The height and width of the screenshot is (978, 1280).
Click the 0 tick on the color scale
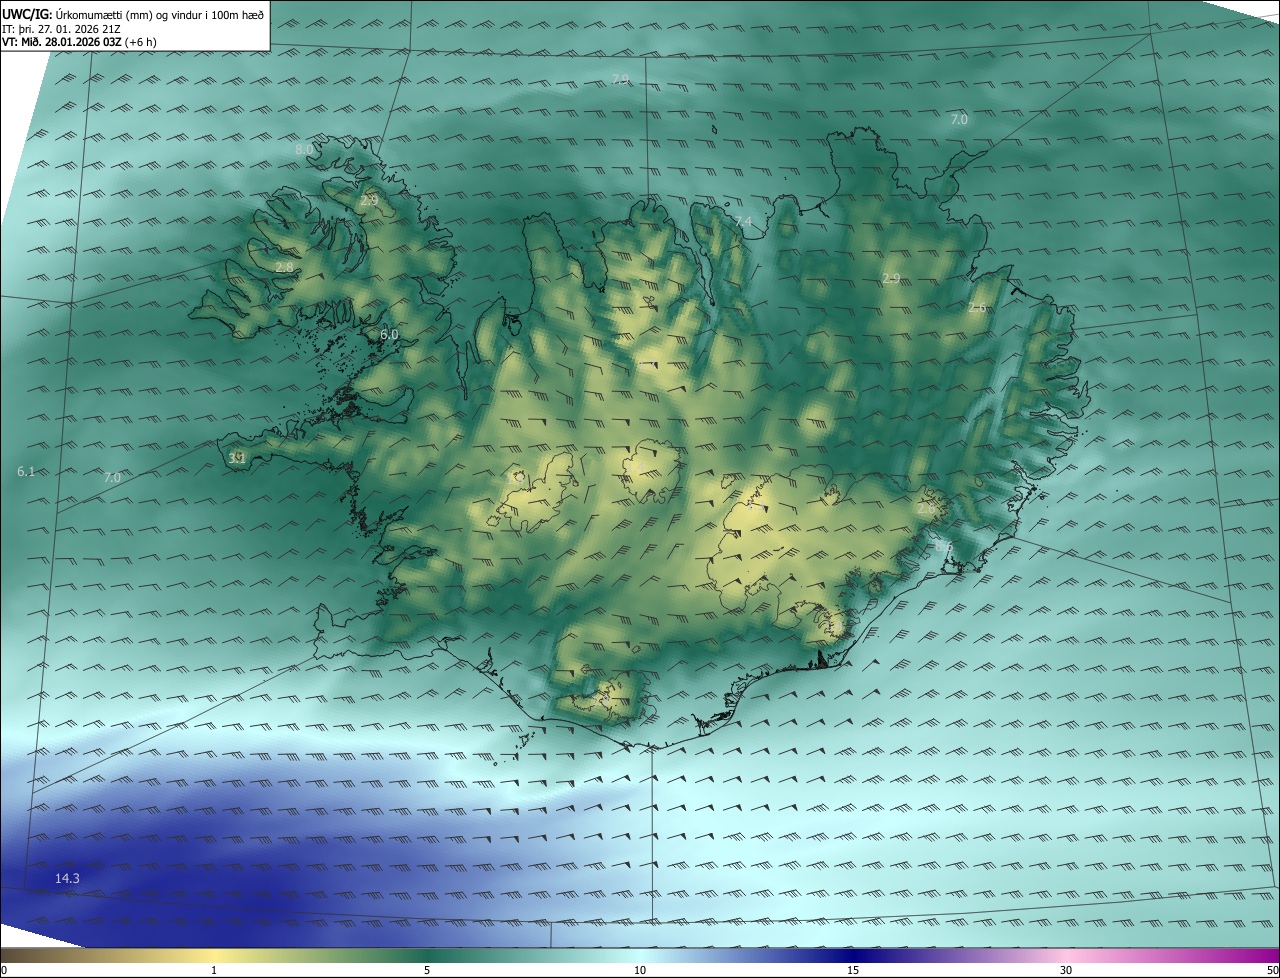(4, 970)
